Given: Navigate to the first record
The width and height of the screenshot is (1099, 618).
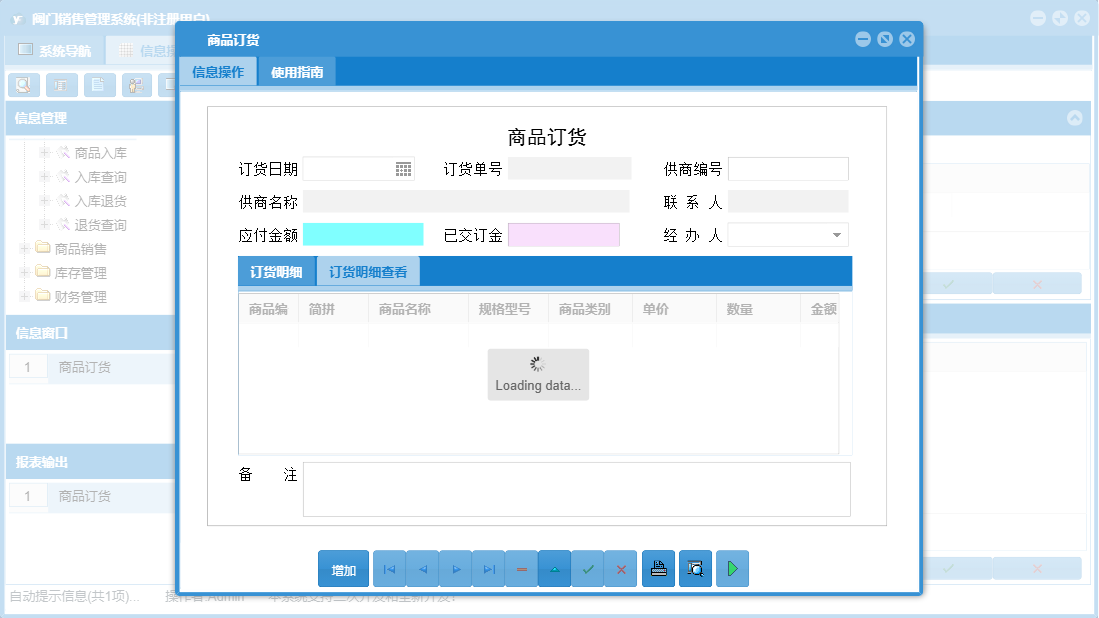Looking at the screenshot, I should 389,568.
